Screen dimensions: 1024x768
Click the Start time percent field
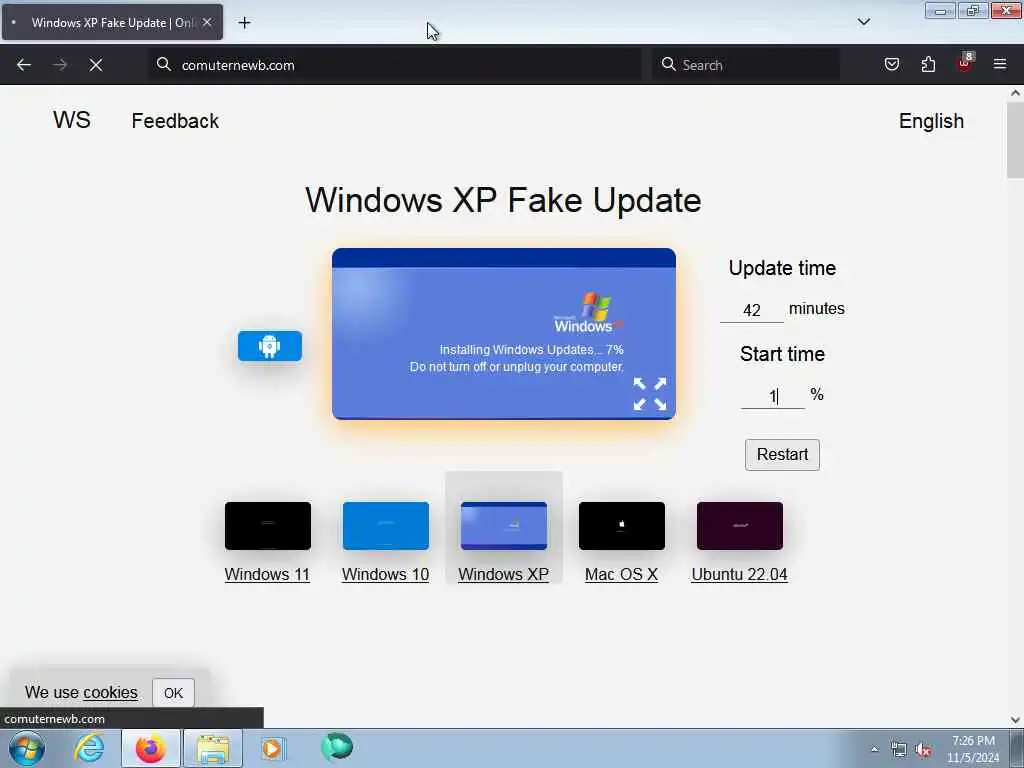click(x=773, y=396)
